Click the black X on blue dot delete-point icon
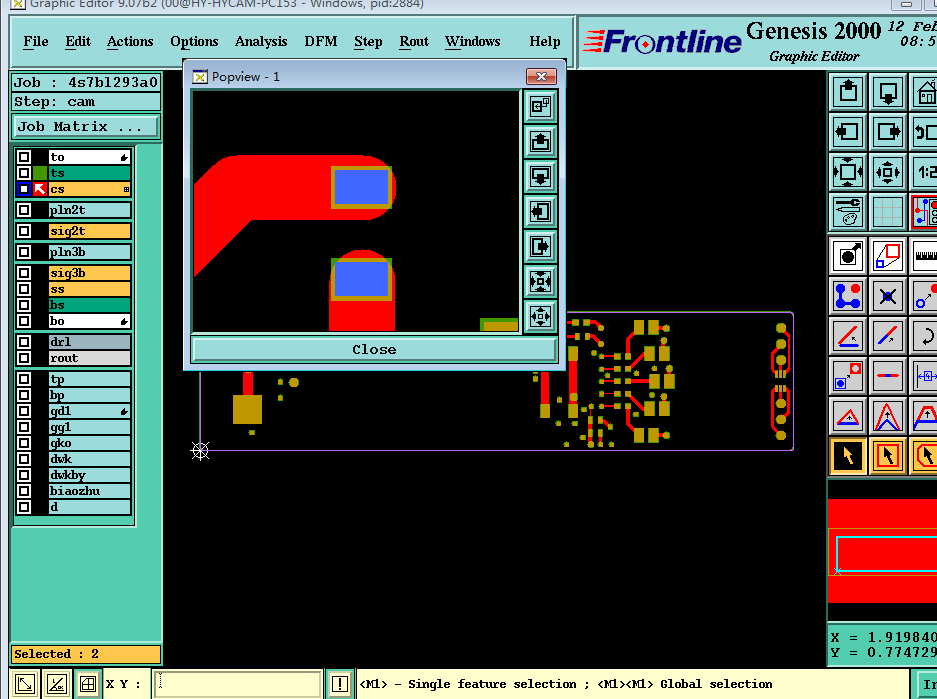Viewport: 937px width, 699px height. [887, 296]
